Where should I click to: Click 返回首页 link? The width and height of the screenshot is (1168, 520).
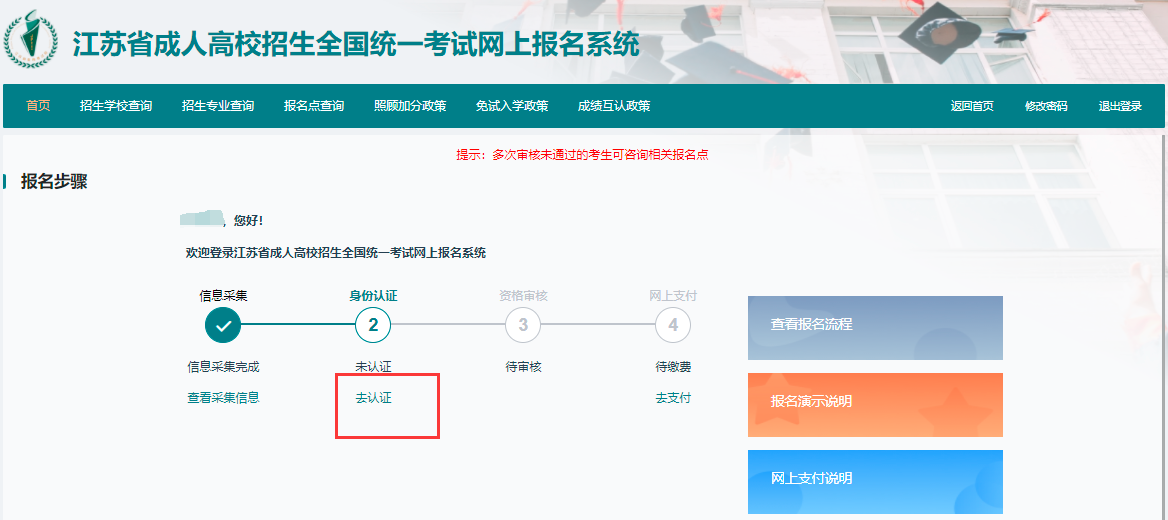(972, 107)
